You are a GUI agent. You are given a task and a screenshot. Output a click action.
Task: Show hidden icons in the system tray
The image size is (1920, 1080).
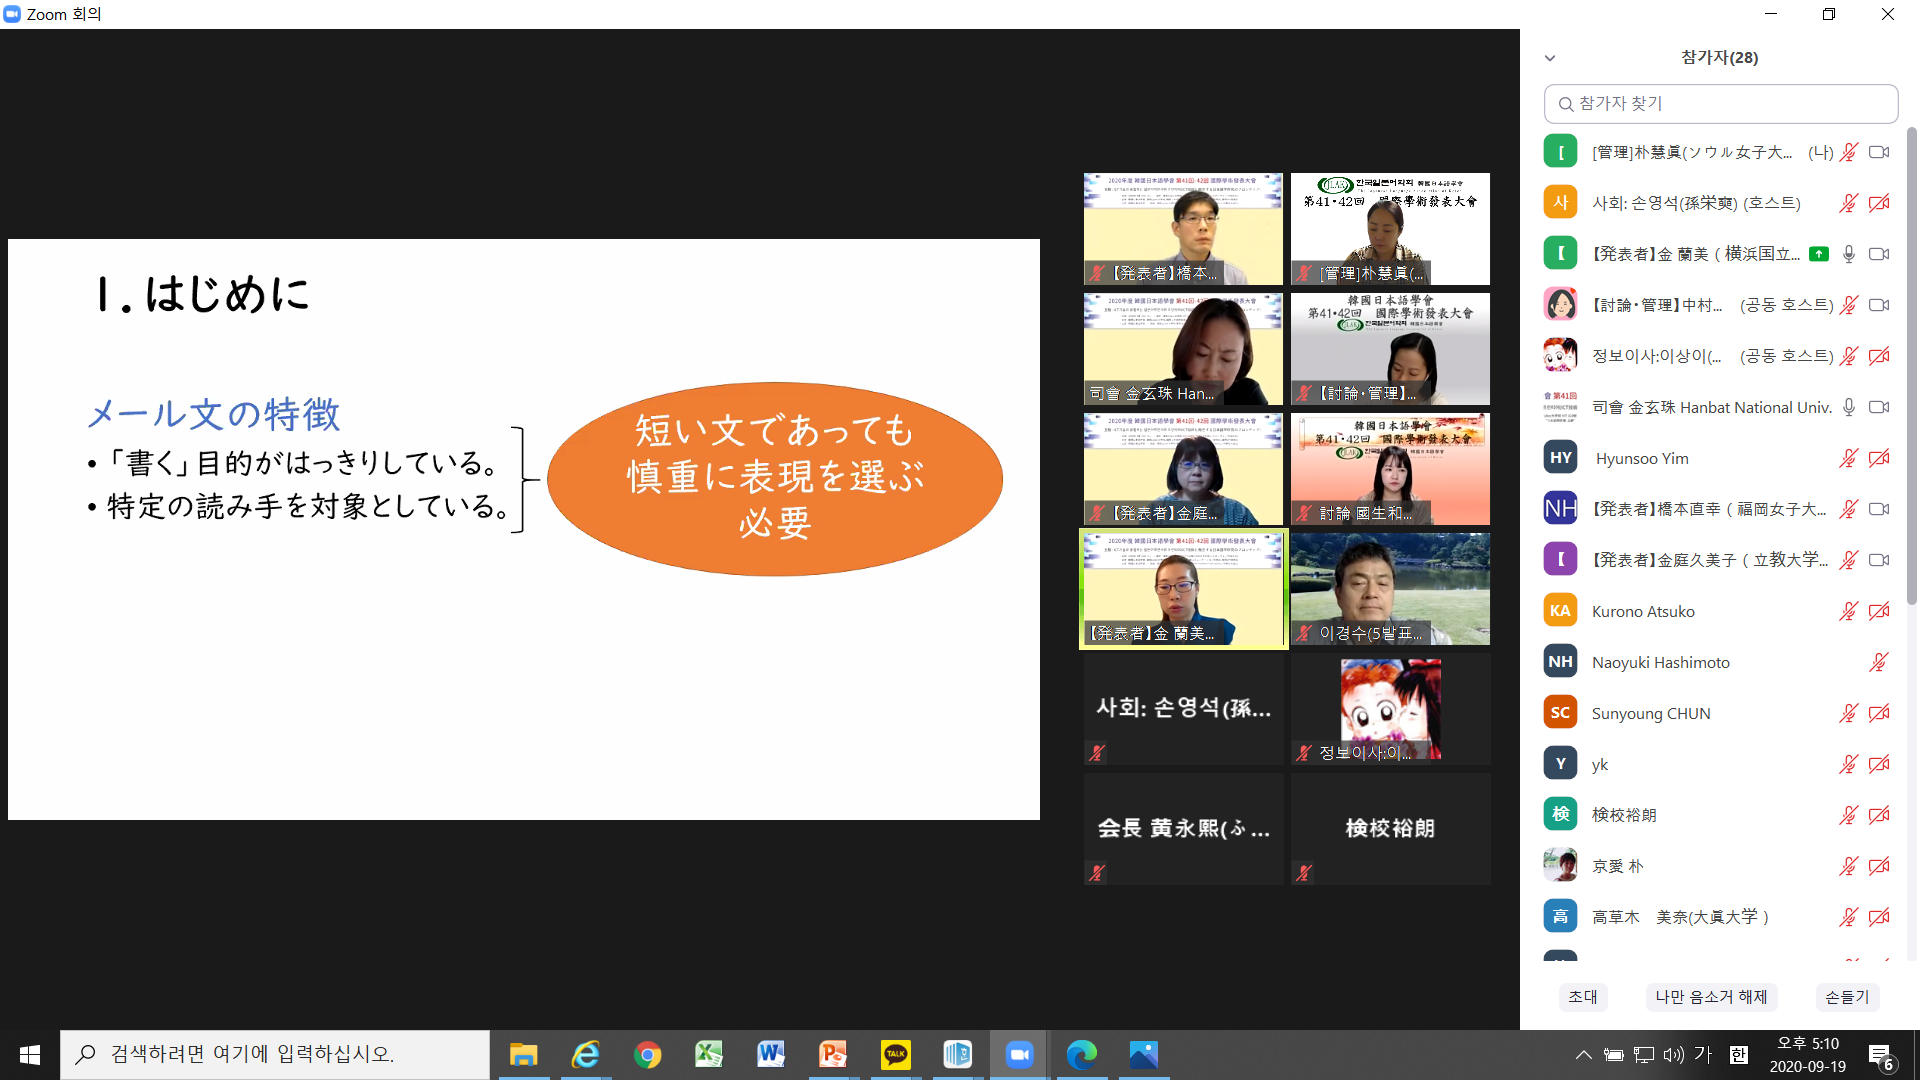(1583, 1054)
